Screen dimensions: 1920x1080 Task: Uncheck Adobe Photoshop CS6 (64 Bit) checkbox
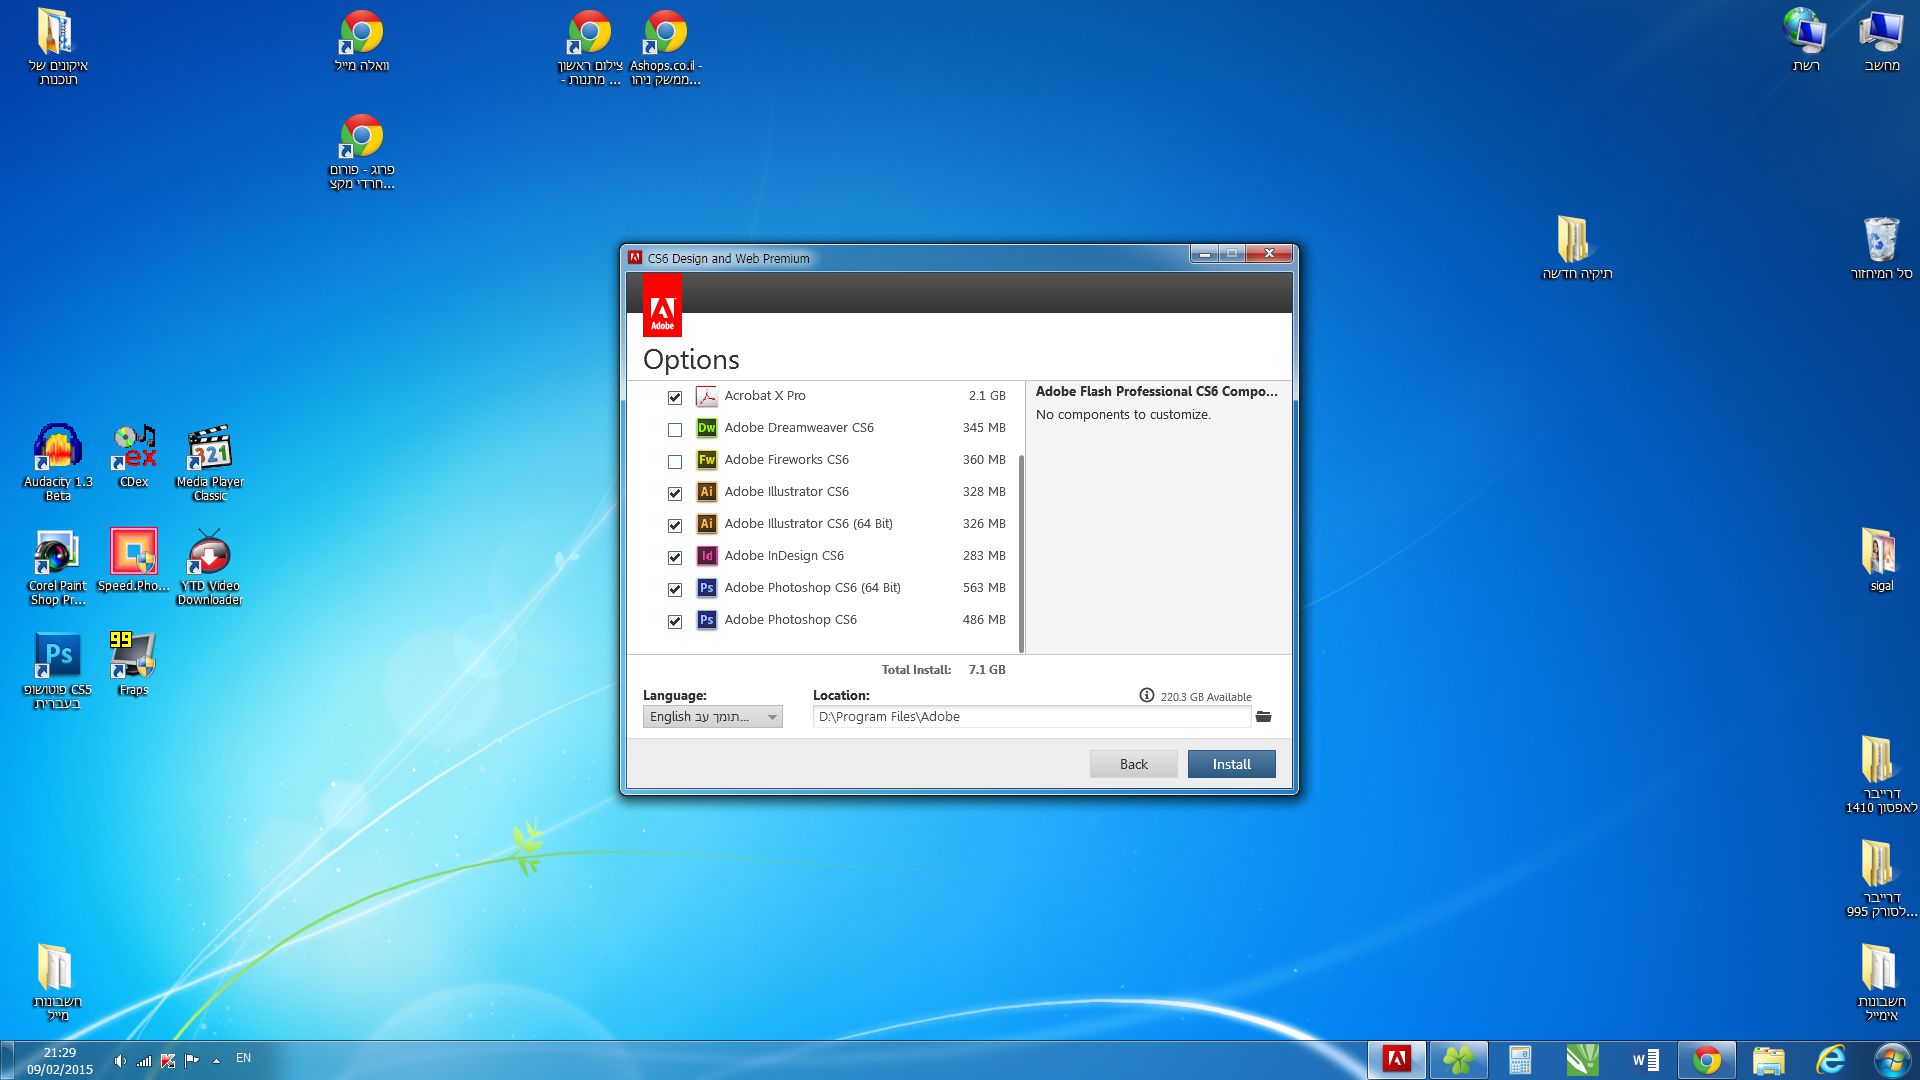pos(675,590)
